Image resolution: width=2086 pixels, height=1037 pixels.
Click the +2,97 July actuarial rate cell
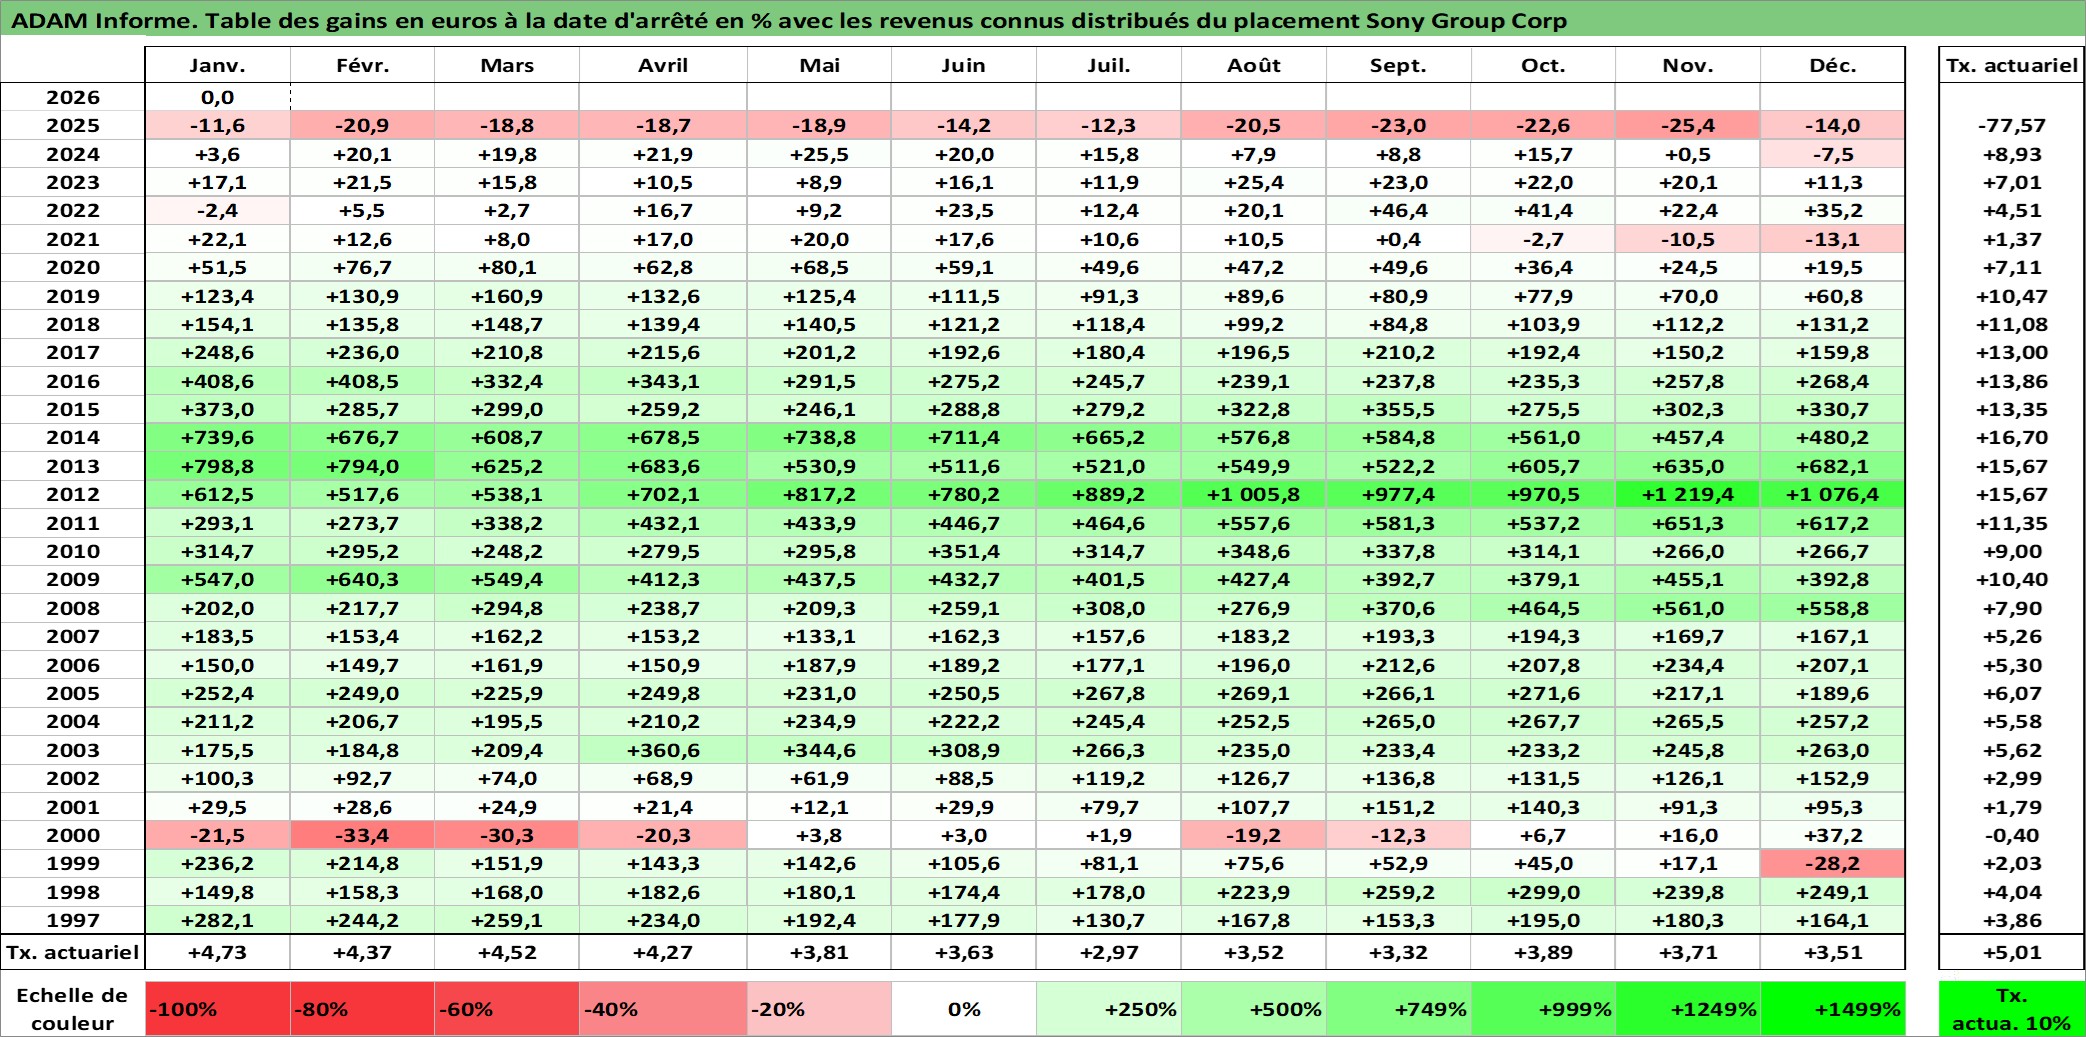[1109, 952]
